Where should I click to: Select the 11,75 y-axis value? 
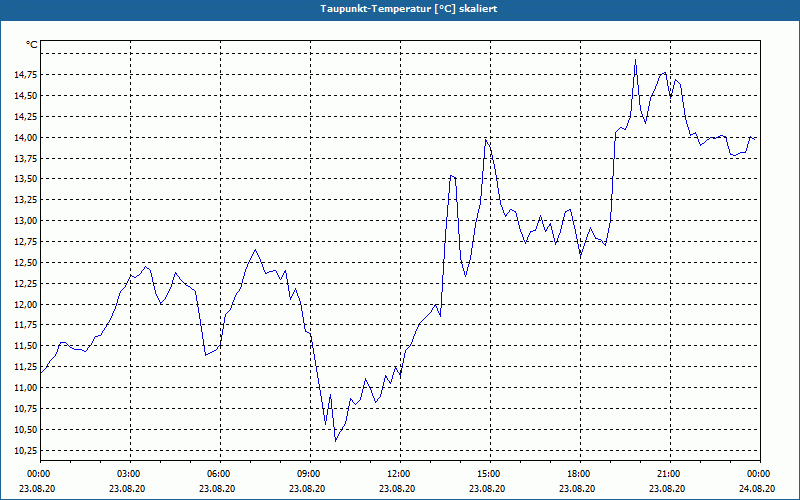click(x=26, y=325)
